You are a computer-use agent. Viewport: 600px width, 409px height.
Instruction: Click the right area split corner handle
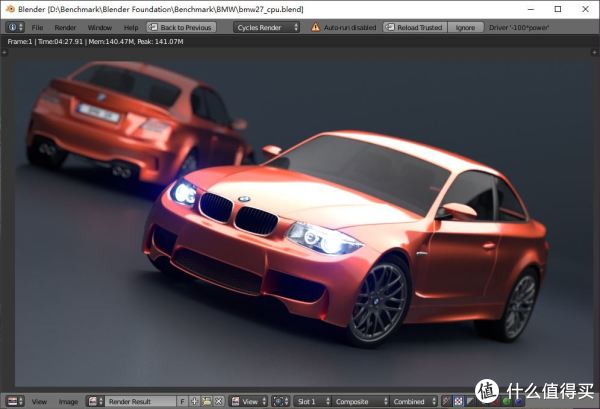(595, 52)
